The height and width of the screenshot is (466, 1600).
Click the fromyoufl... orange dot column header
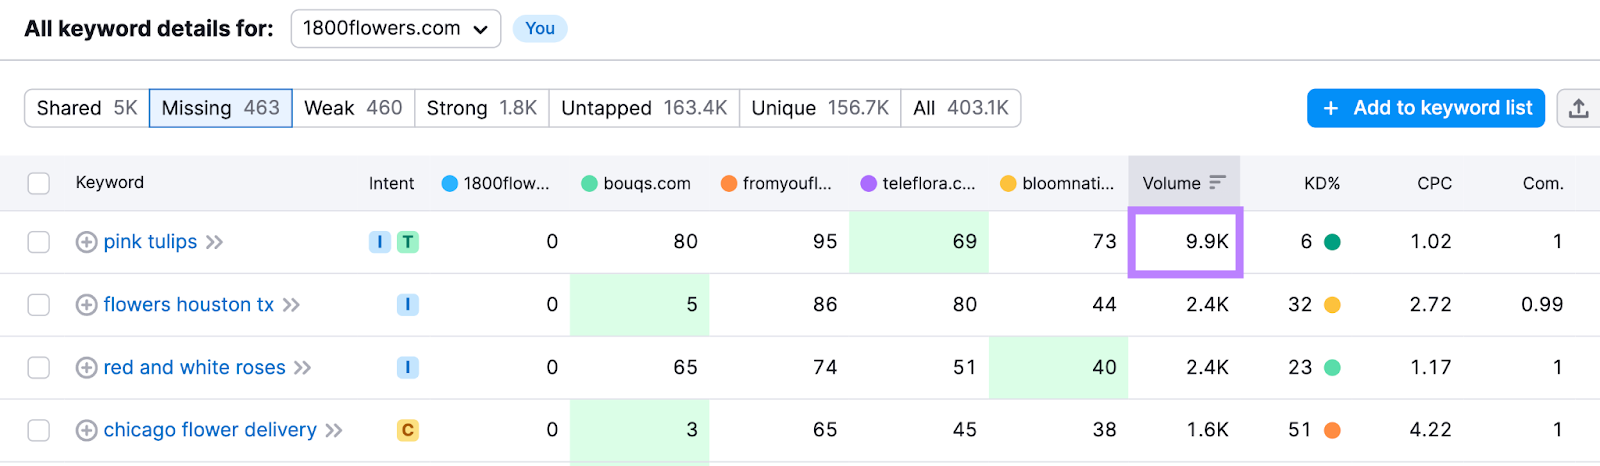coord(776,183)
